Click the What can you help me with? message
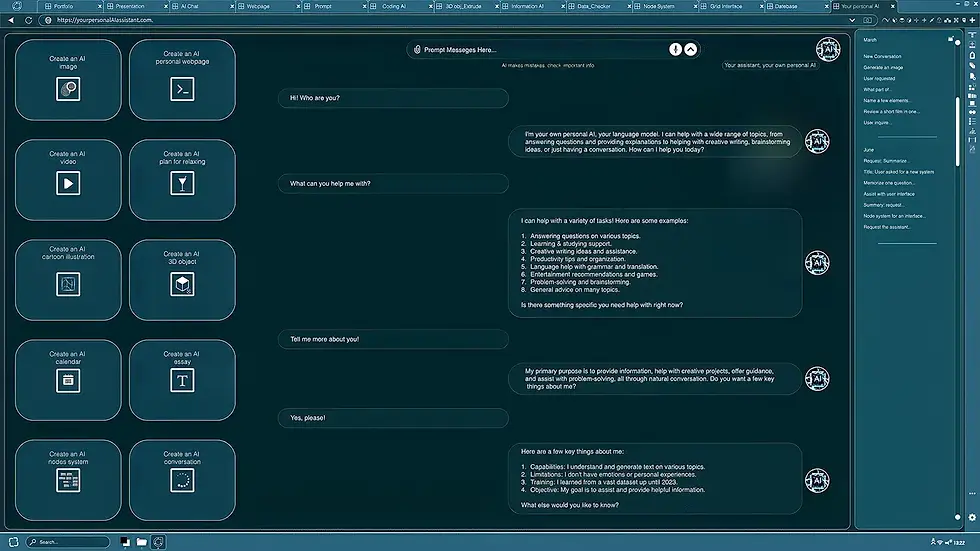 point(393,184)
